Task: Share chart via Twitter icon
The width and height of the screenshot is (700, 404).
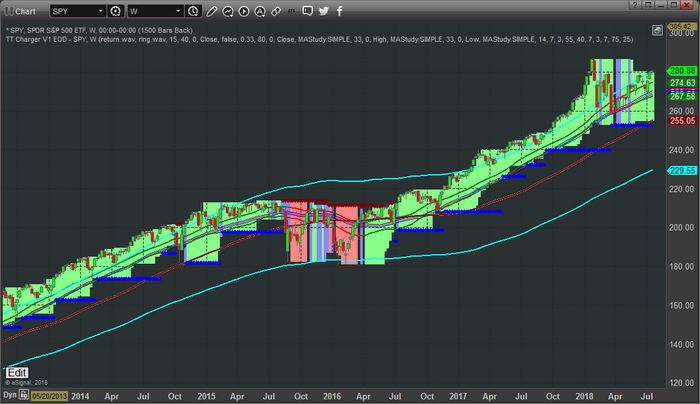Action: coord(324,12)
